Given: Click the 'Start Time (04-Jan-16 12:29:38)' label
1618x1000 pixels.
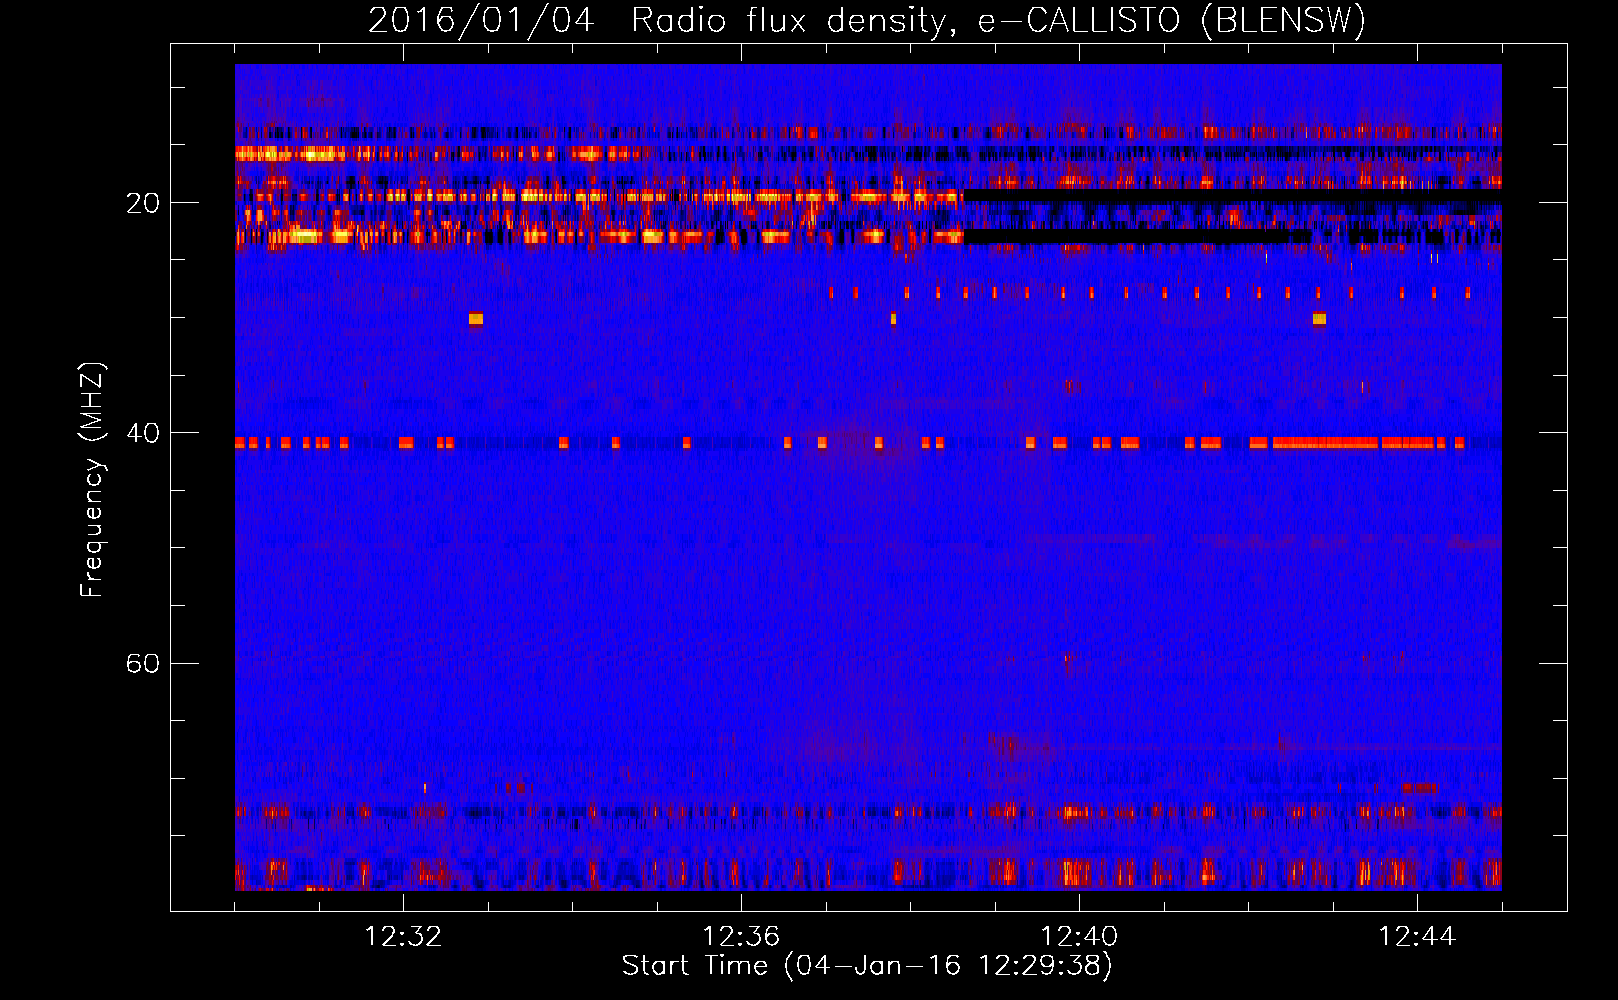Looking at the screenshot, I should [x=867, y=966].
